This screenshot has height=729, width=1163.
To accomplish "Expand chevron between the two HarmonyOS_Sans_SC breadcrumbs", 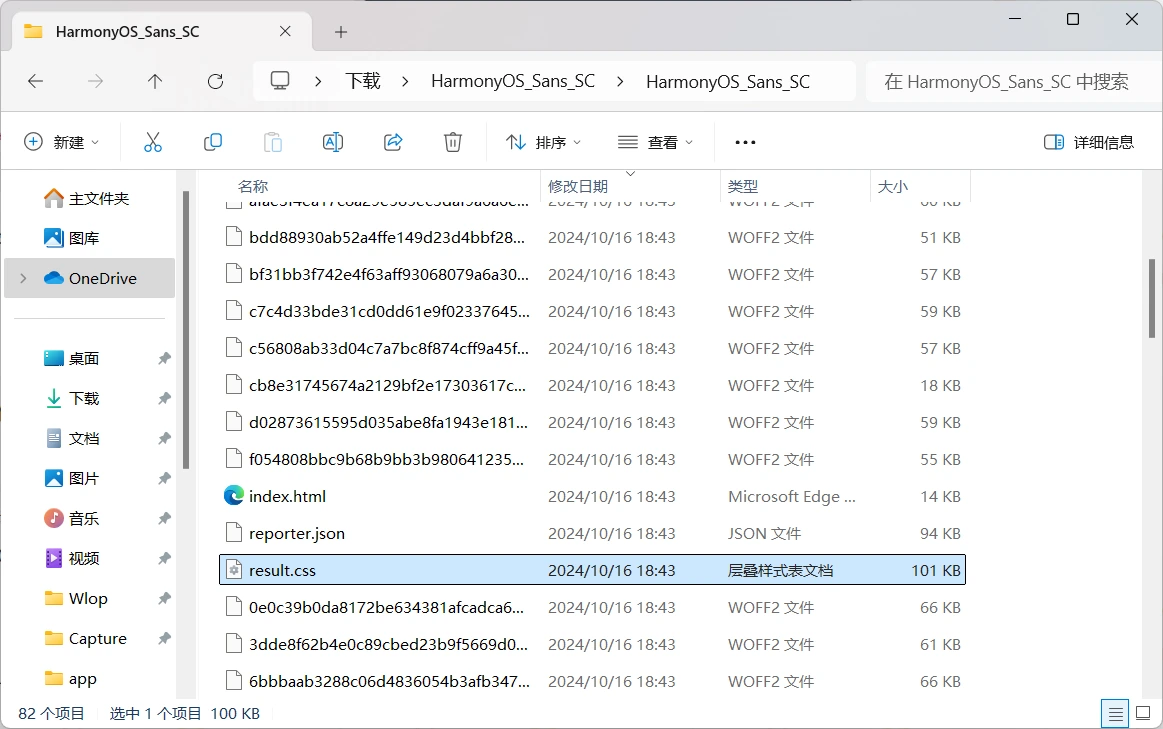I will click(620, 82).
